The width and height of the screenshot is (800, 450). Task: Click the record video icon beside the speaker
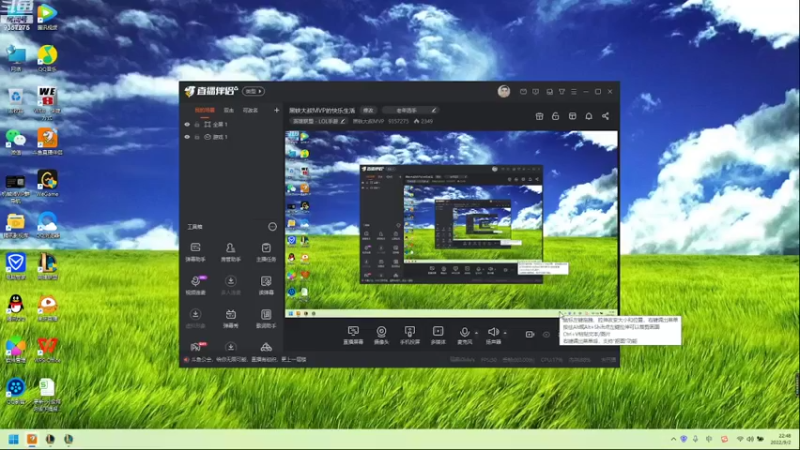[530, 335]
